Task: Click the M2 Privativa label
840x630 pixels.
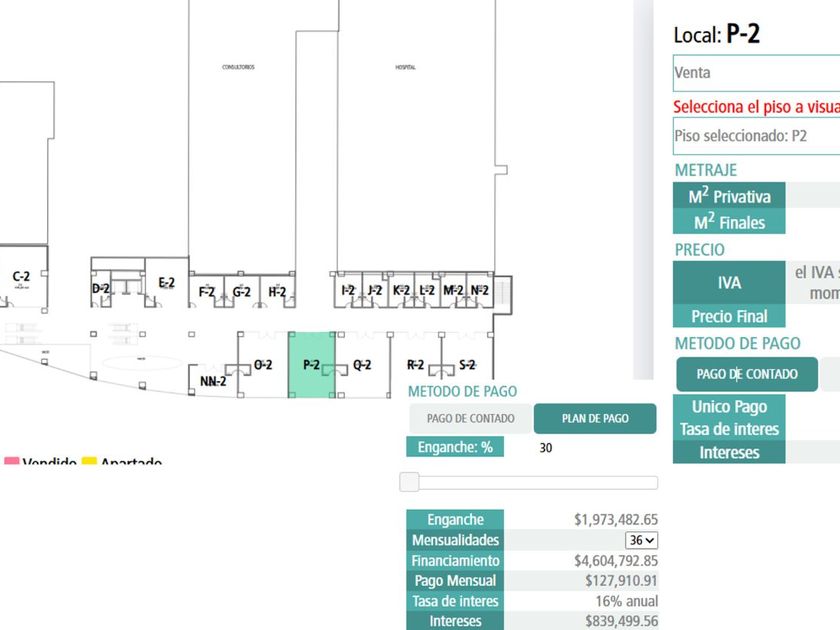Action: pos(729,196)
